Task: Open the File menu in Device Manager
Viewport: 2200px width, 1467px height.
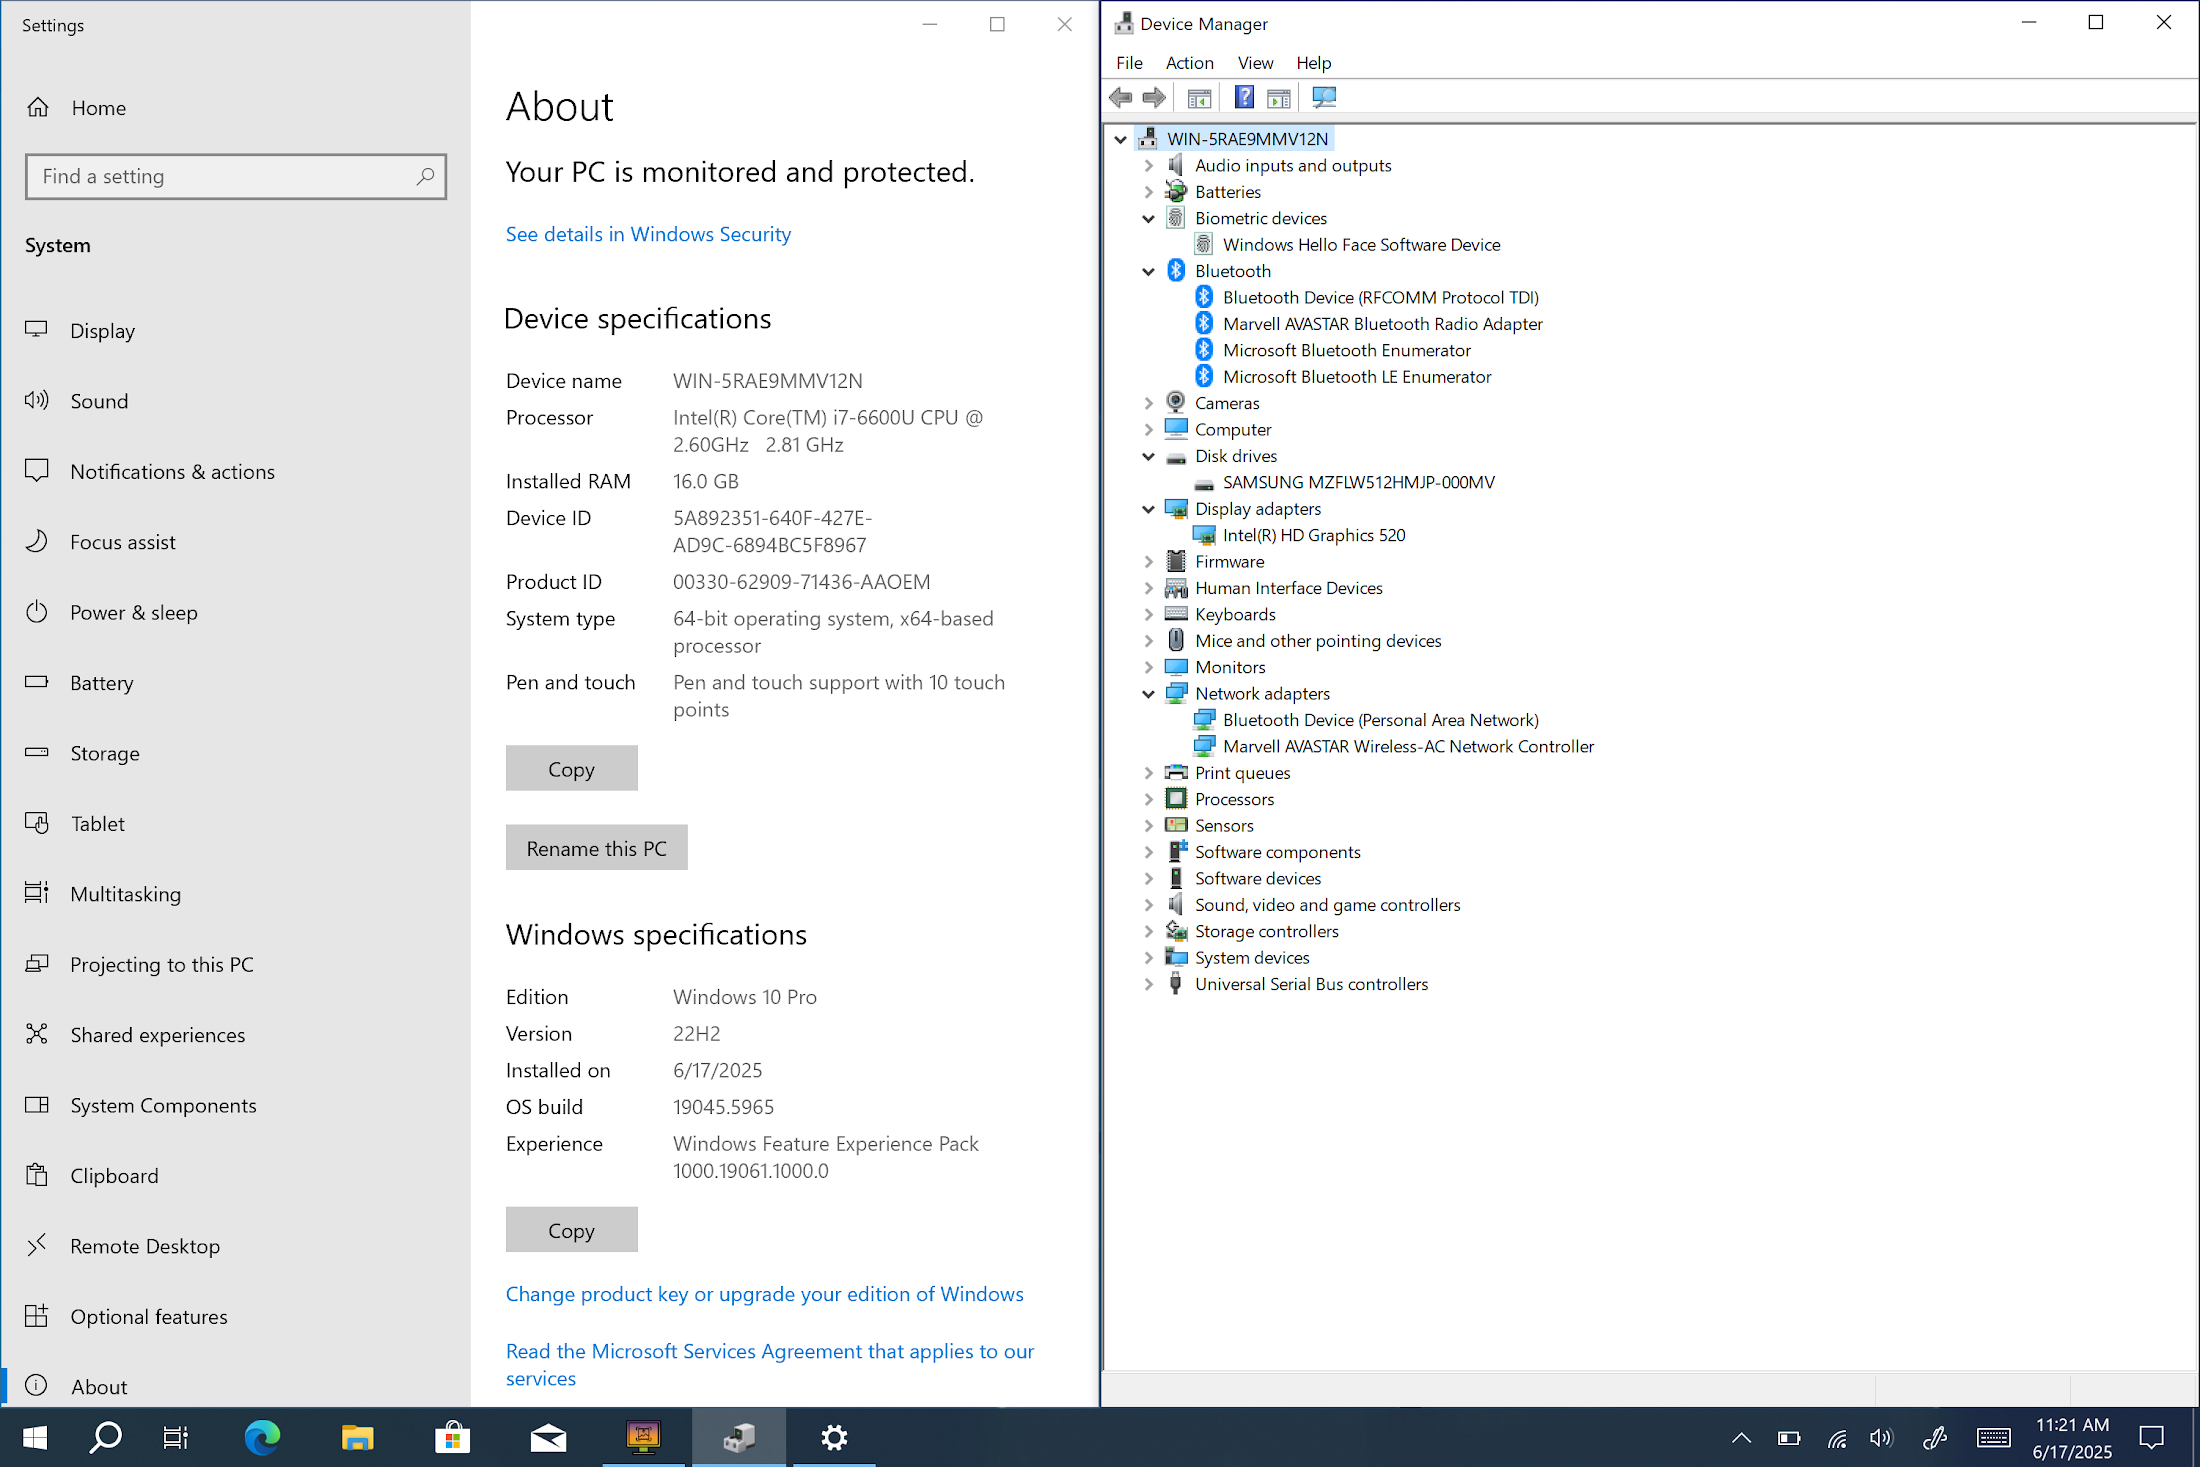Action: click(1129, 63)
